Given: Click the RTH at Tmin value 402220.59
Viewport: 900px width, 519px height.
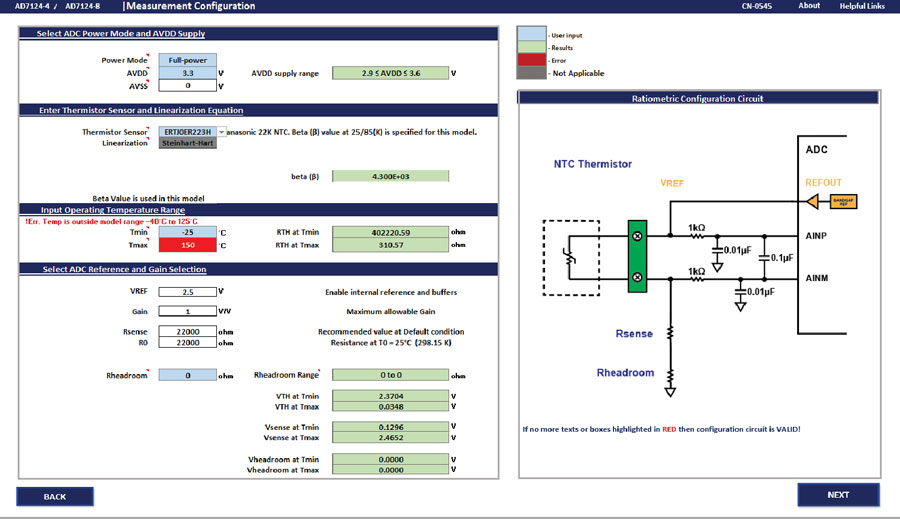Looking at the screenshot, I should [x=390, y=232].
